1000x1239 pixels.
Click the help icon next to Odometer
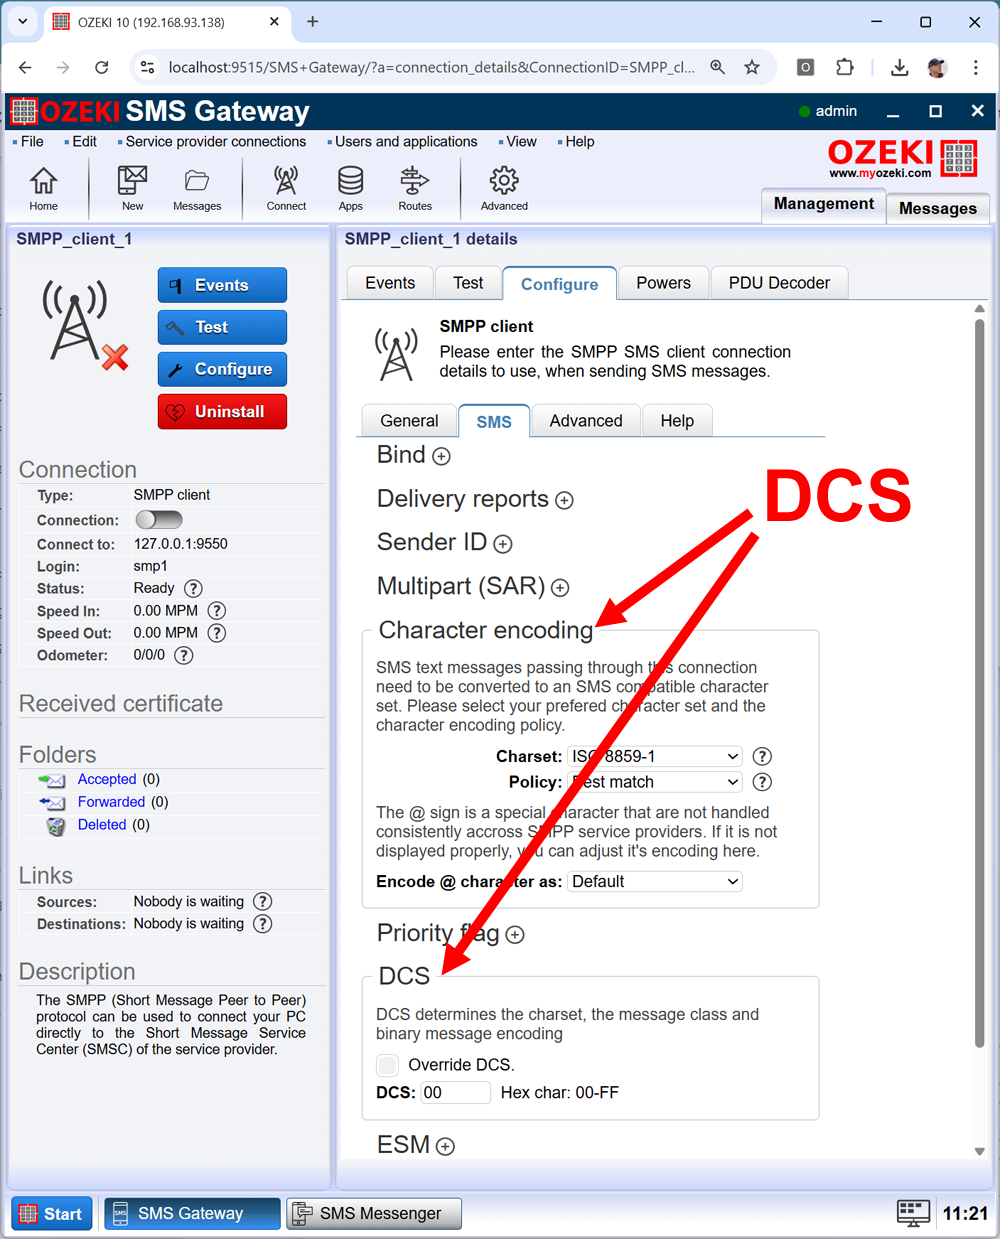tap(184, 656)
